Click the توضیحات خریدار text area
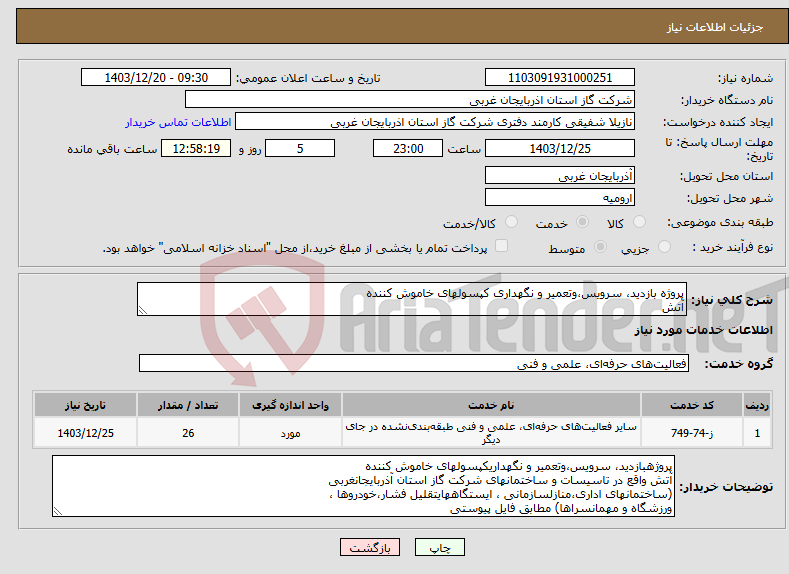The image size is (789, 574). 363,486
